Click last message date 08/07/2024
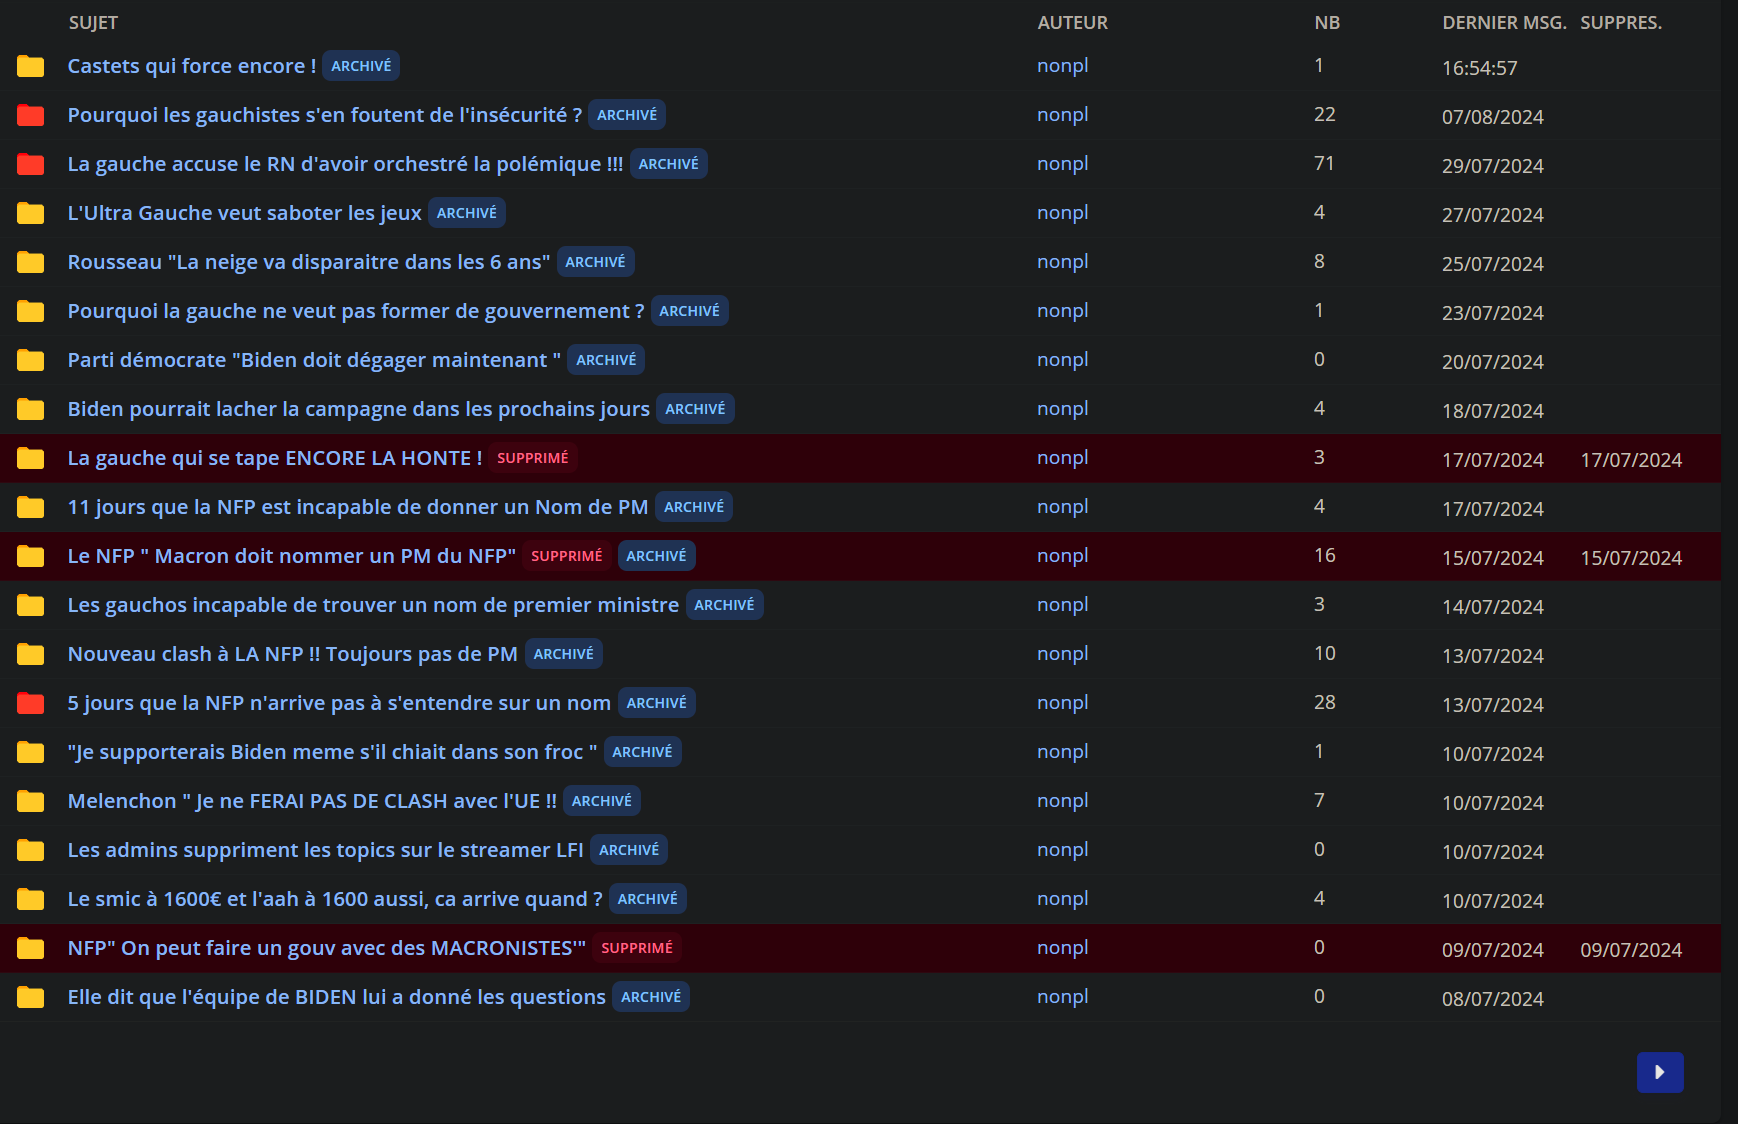The height and width of the screenshot is (1124, 1738). click(1493, 999)
